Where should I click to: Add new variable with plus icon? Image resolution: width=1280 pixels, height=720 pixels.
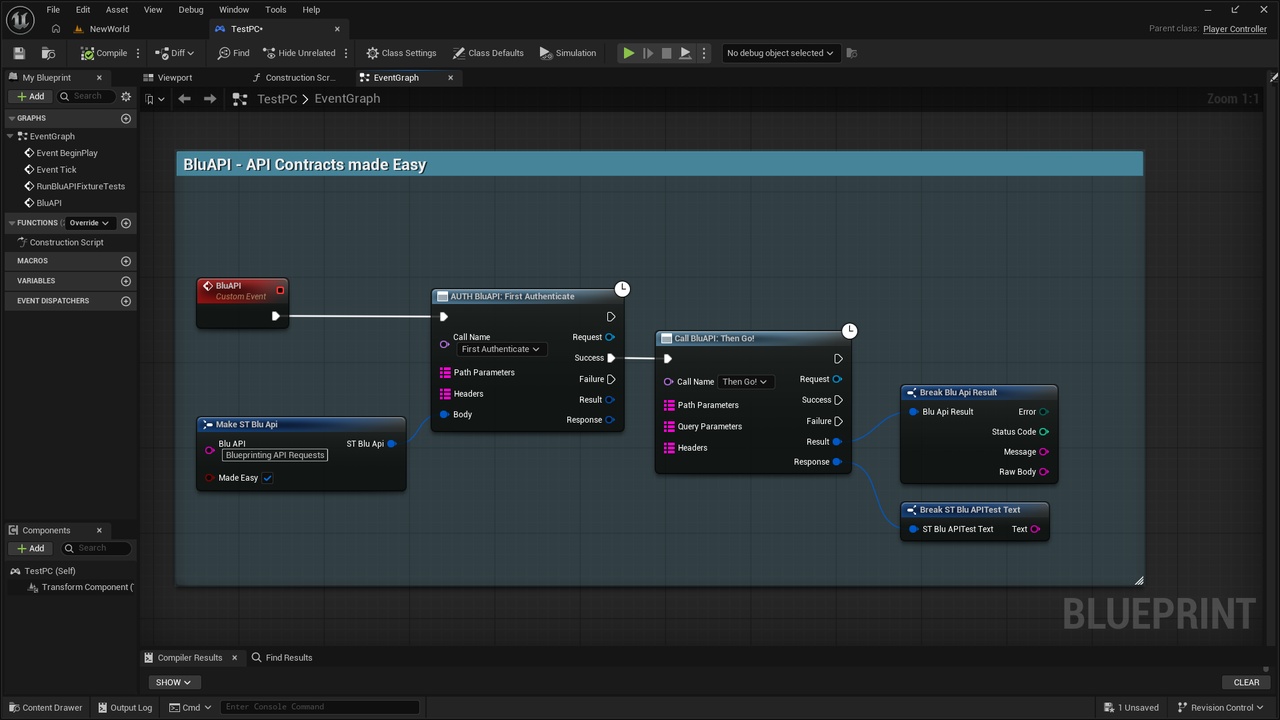click(126, 281)
